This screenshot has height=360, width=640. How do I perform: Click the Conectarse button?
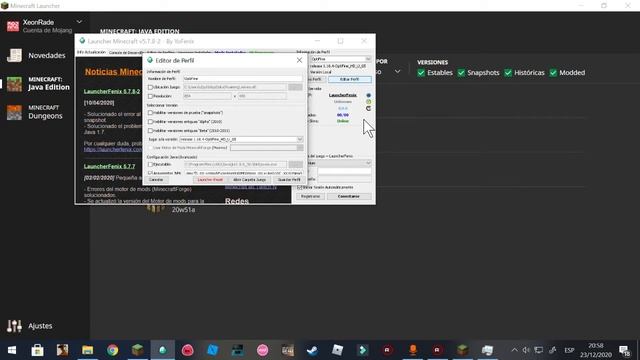coord(349,196)
